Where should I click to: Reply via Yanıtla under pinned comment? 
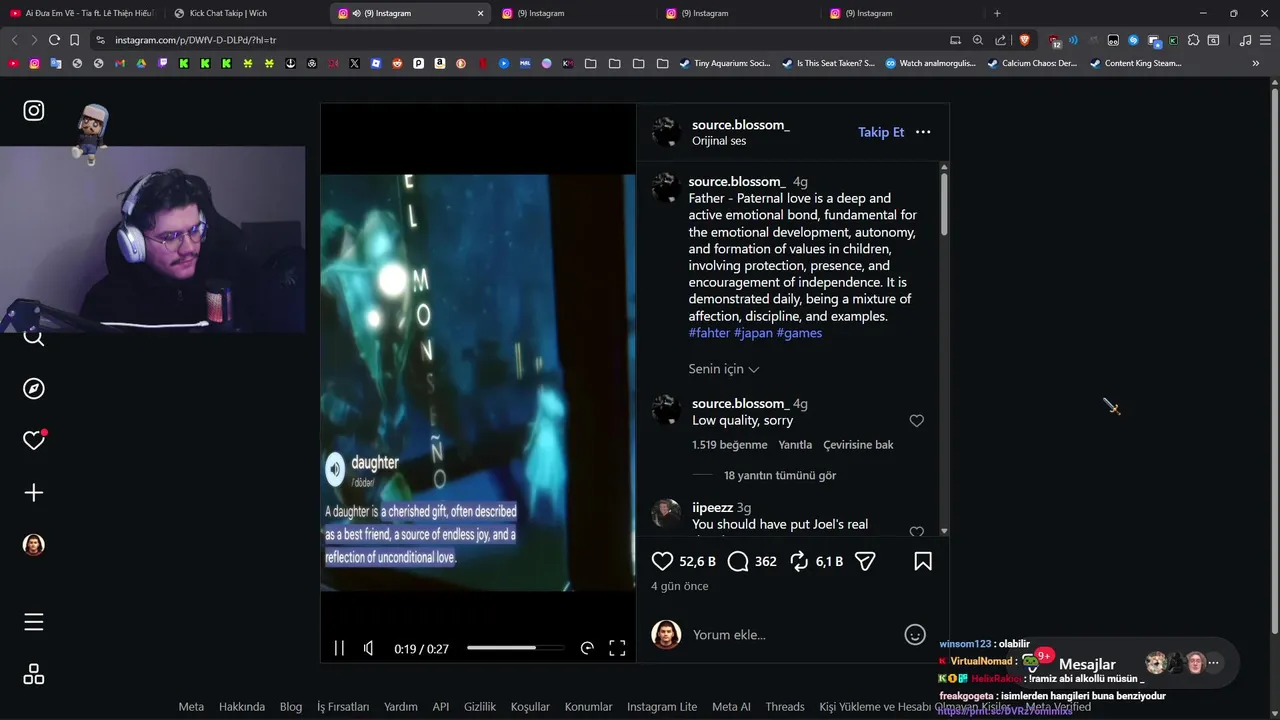[795, 445]
